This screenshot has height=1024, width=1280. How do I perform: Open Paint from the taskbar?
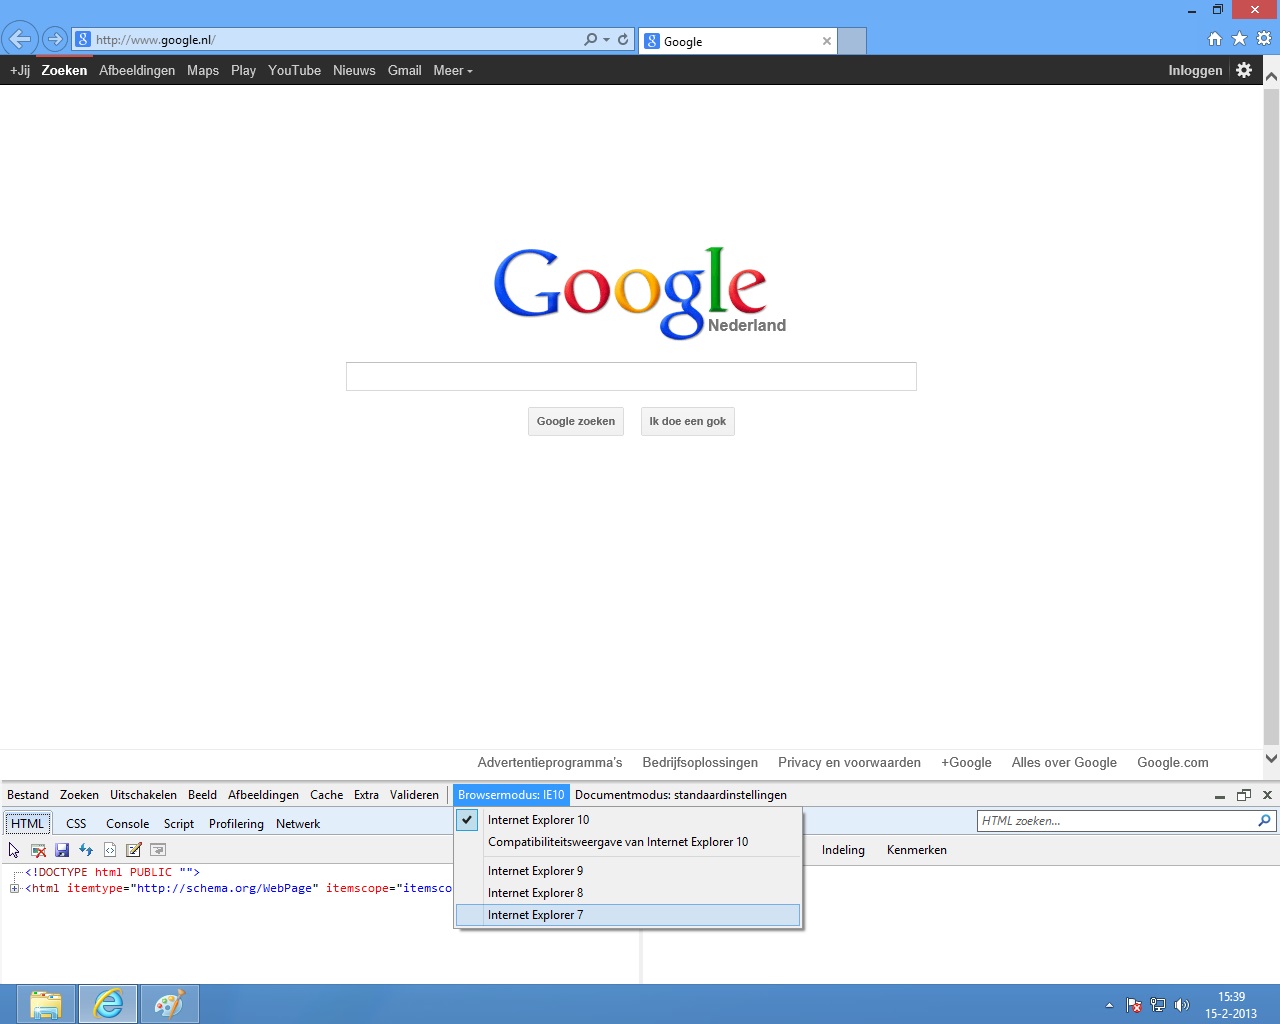170,1004
